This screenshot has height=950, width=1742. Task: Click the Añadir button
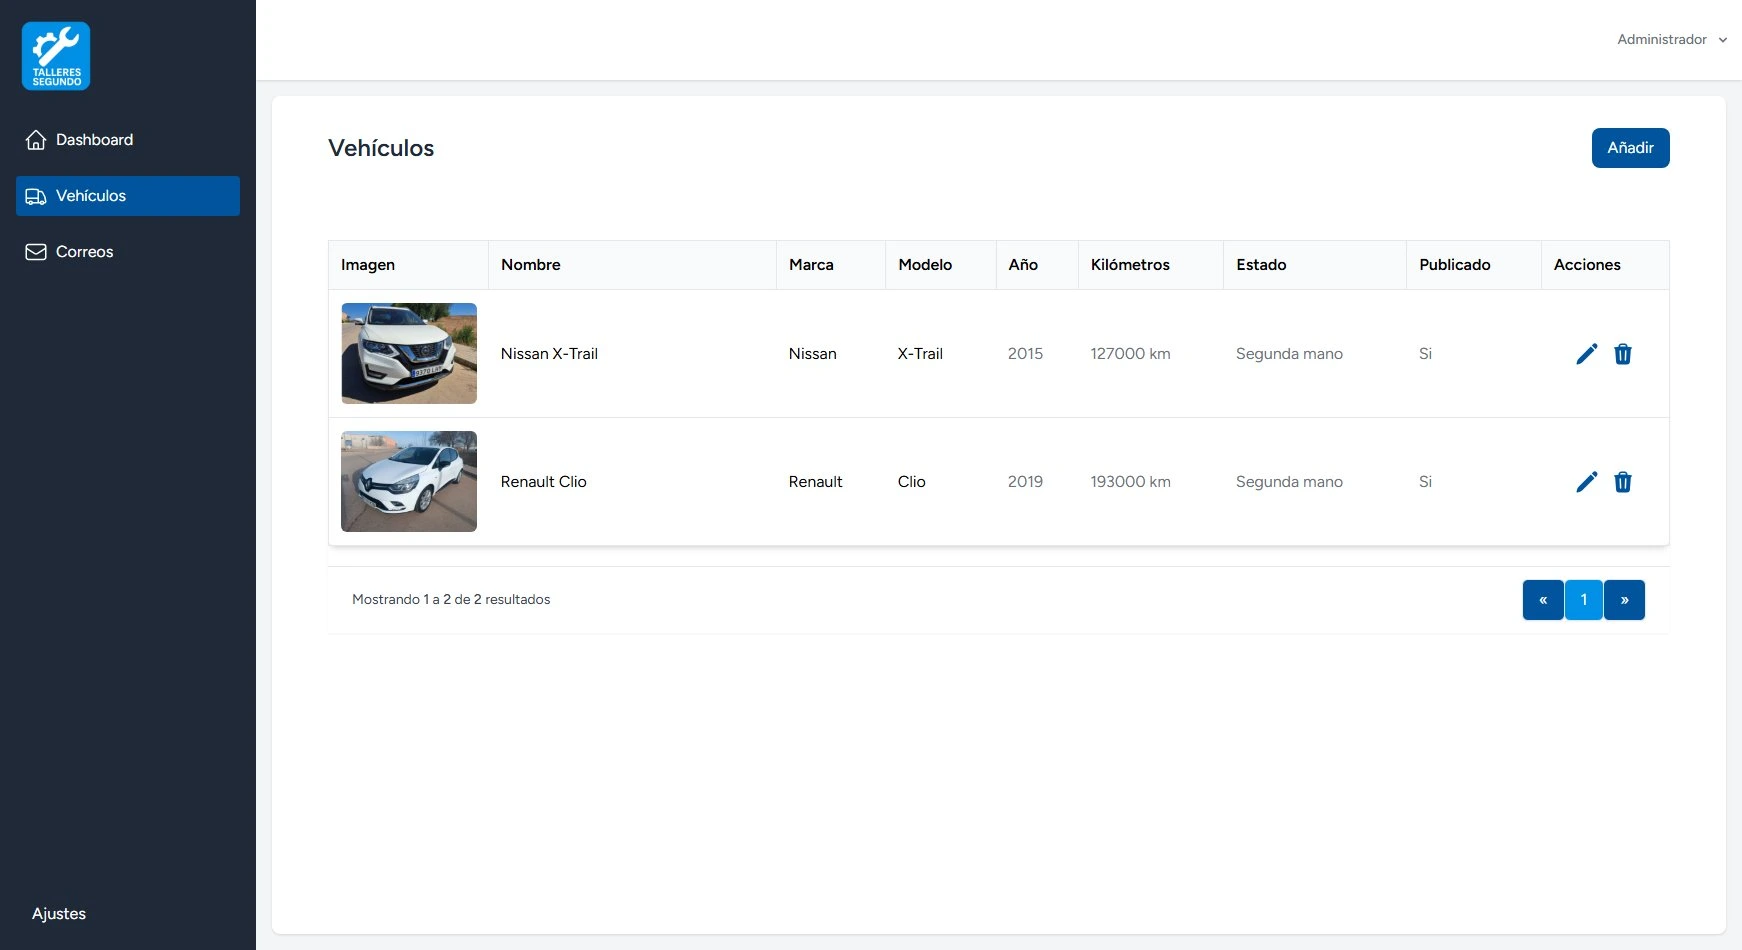point(1631,148)
